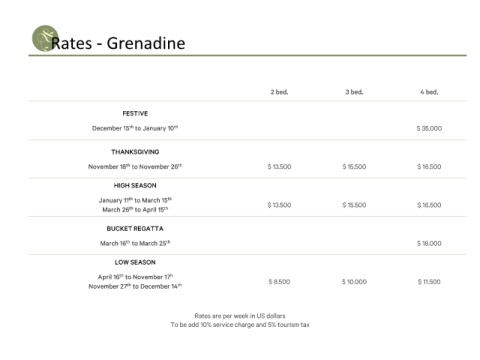This screenshot has width=480, height=360.
Task: Click the THANKSGIVING season heading
Action: 135,152
